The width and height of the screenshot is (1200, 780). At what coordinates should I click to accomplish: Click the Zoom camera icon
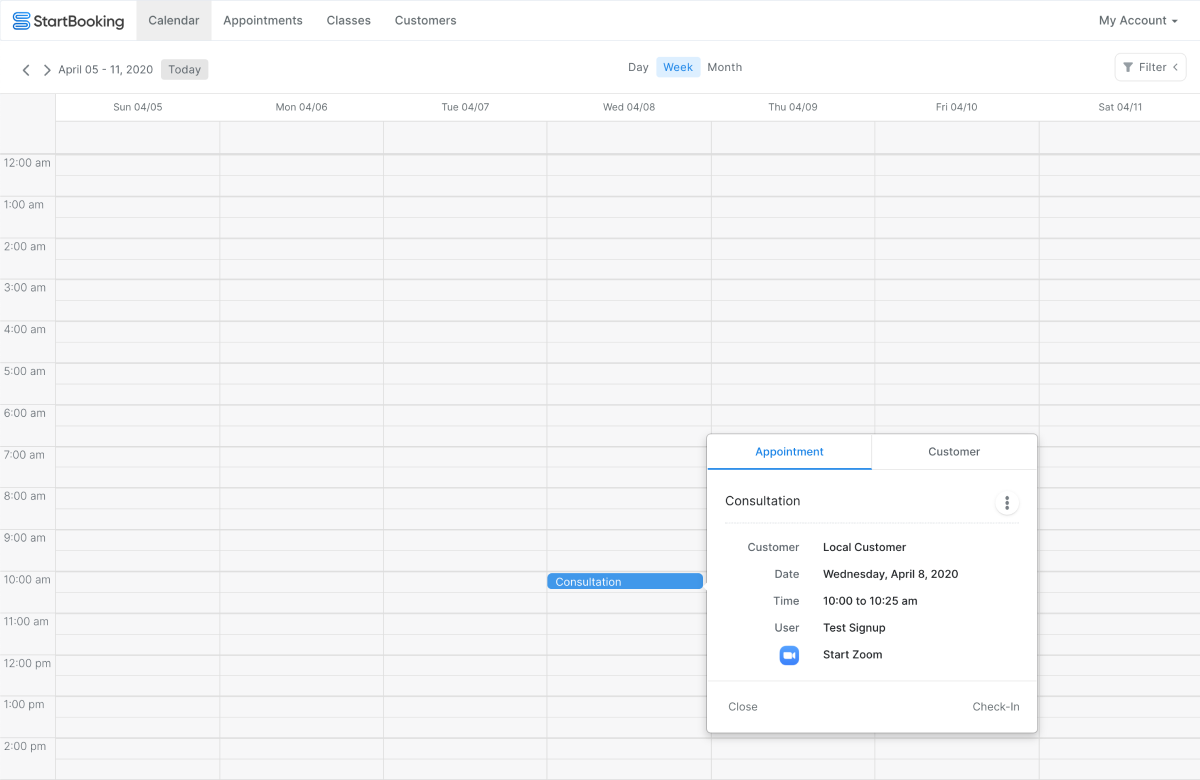tap(789, 655)
